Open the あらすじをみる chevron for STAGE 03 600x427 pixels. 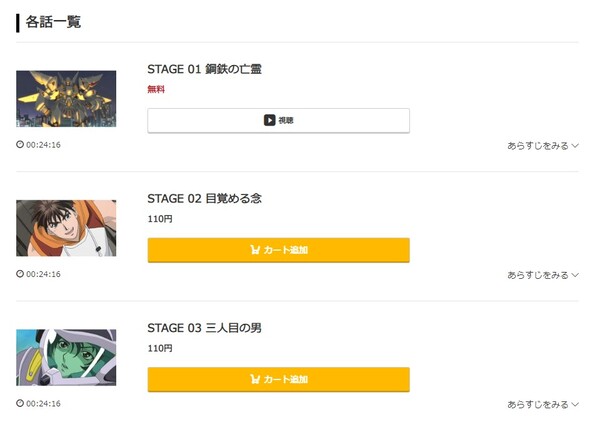(x=575, y=405)
